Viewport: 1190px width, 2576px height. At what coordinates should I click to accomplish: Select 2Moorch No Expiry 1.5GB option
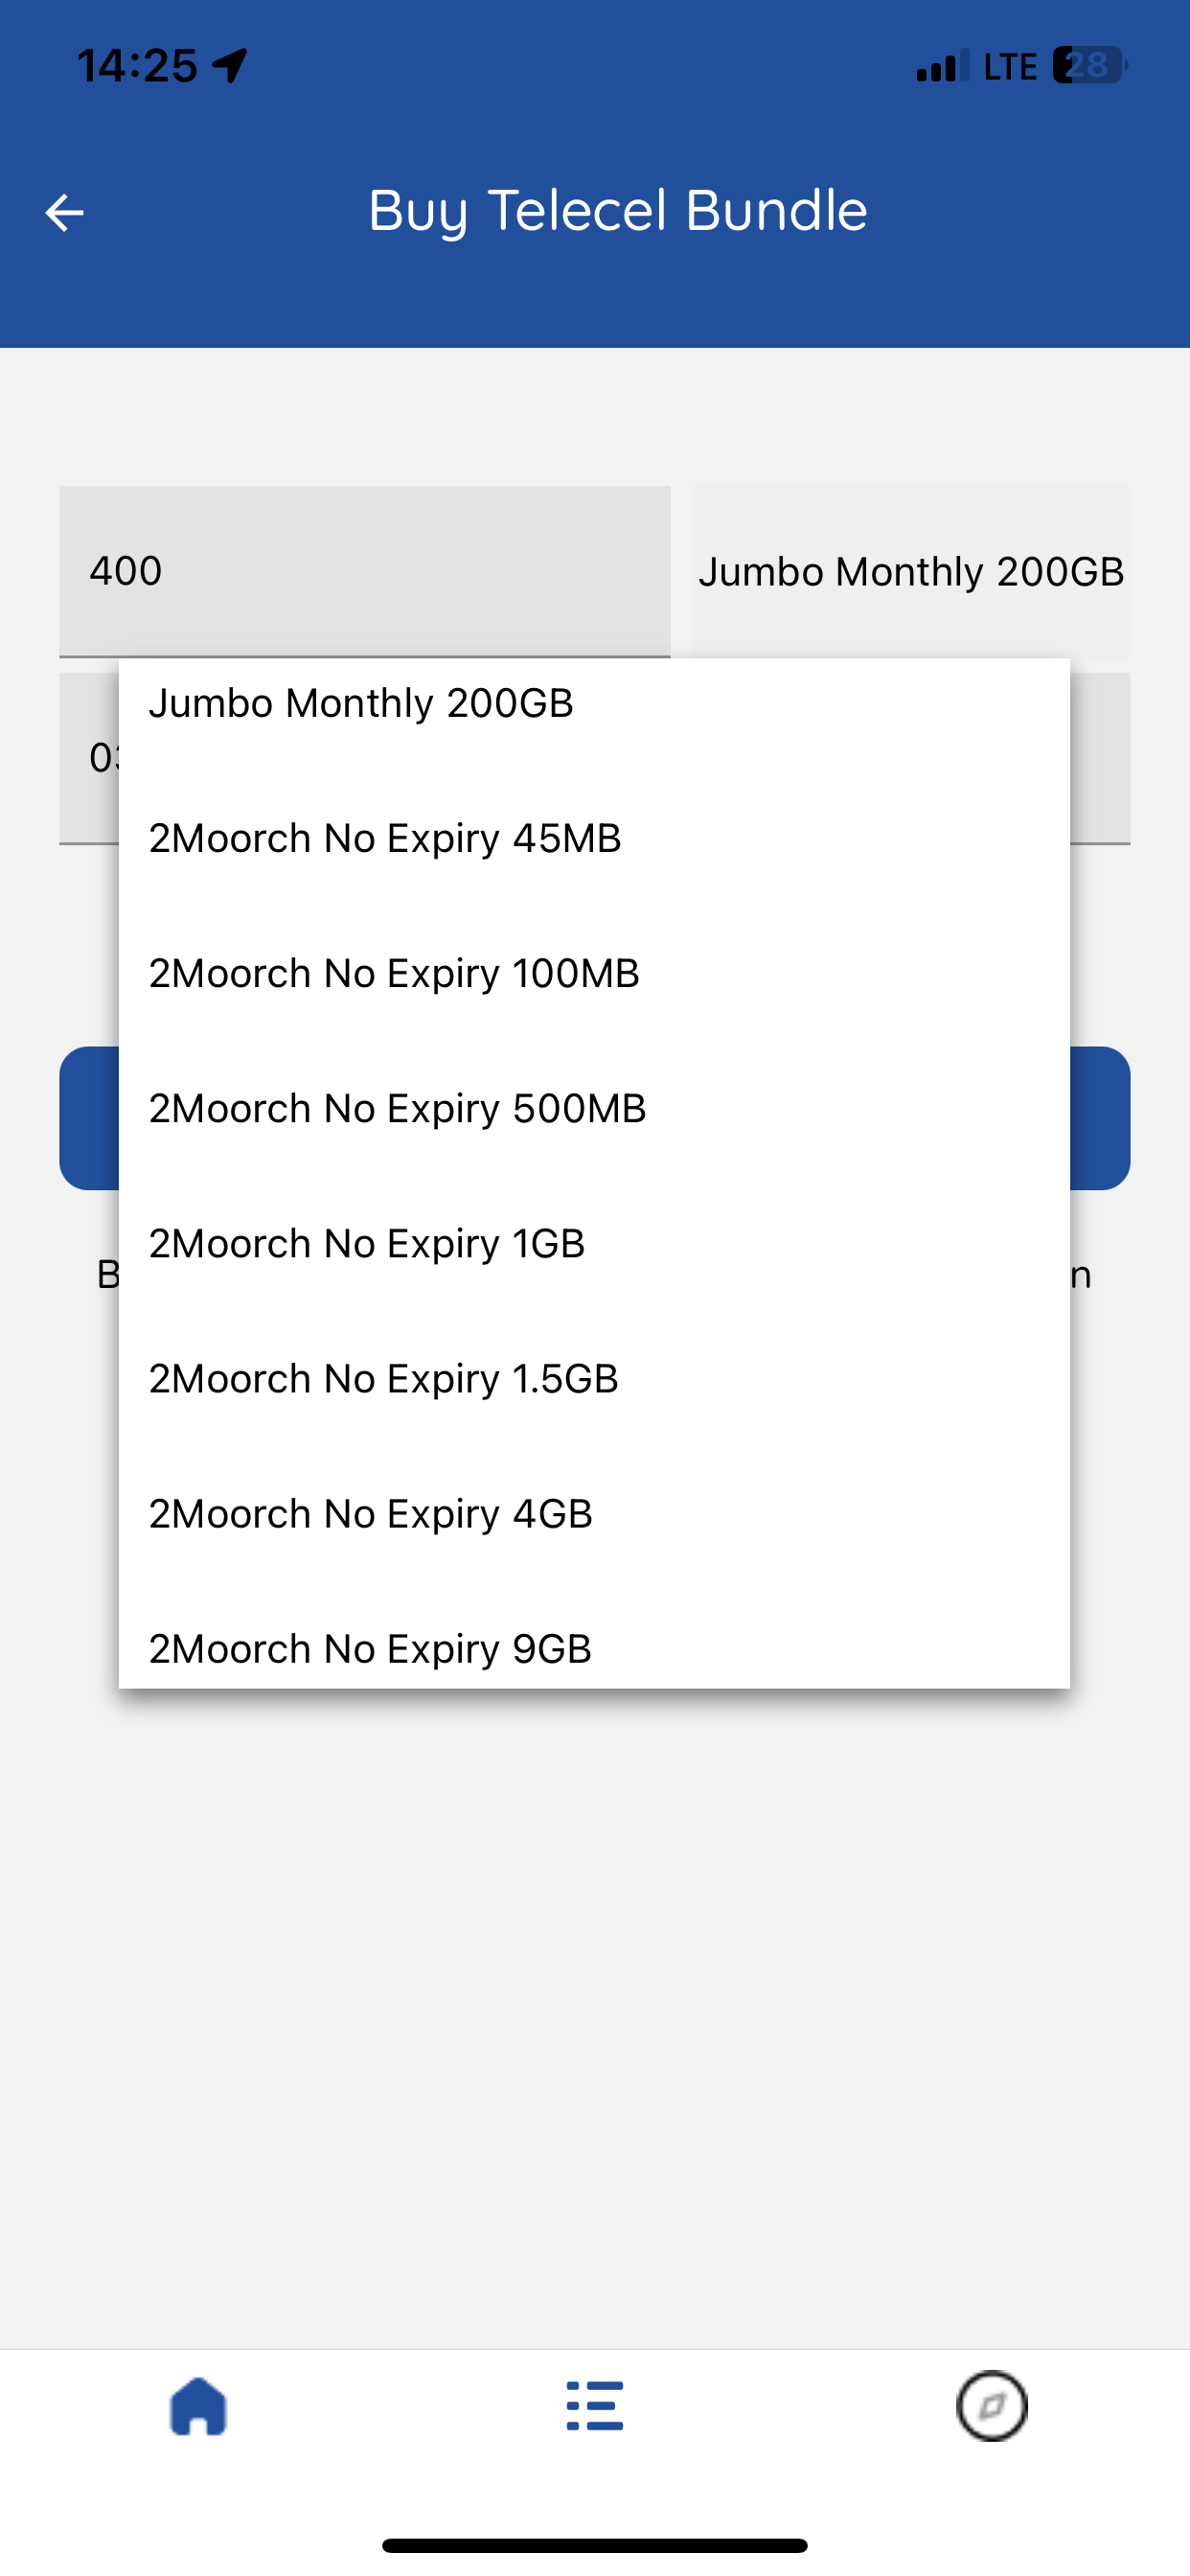[x=594, y=1378]
